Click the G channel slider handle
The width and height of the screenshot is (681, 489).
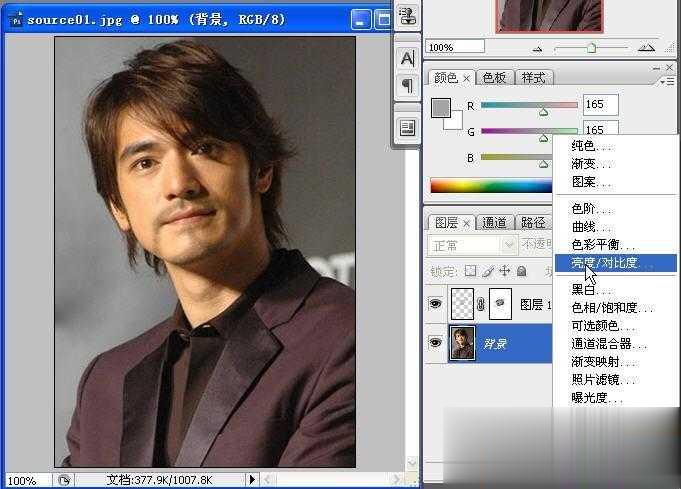pos(543,138)
